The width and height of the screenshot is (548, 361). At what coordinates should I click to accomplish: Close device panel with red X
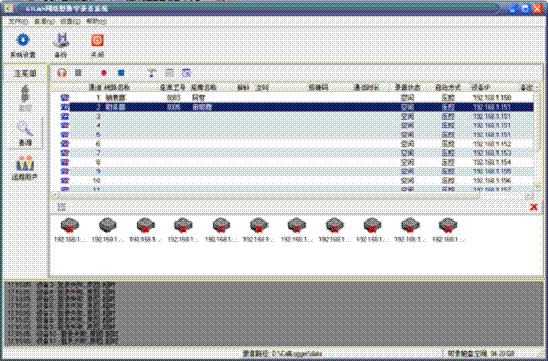click(534, 207)
